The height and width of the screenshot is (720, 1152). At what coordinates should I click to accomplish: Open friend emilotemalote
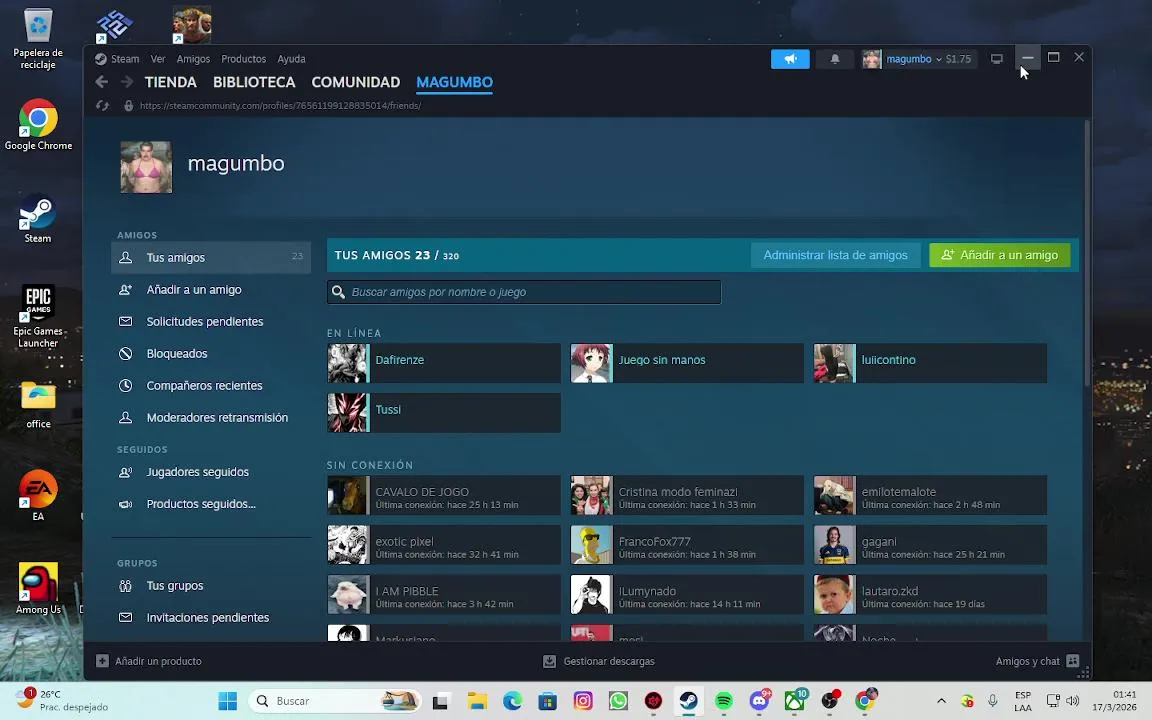coord(930,495)
